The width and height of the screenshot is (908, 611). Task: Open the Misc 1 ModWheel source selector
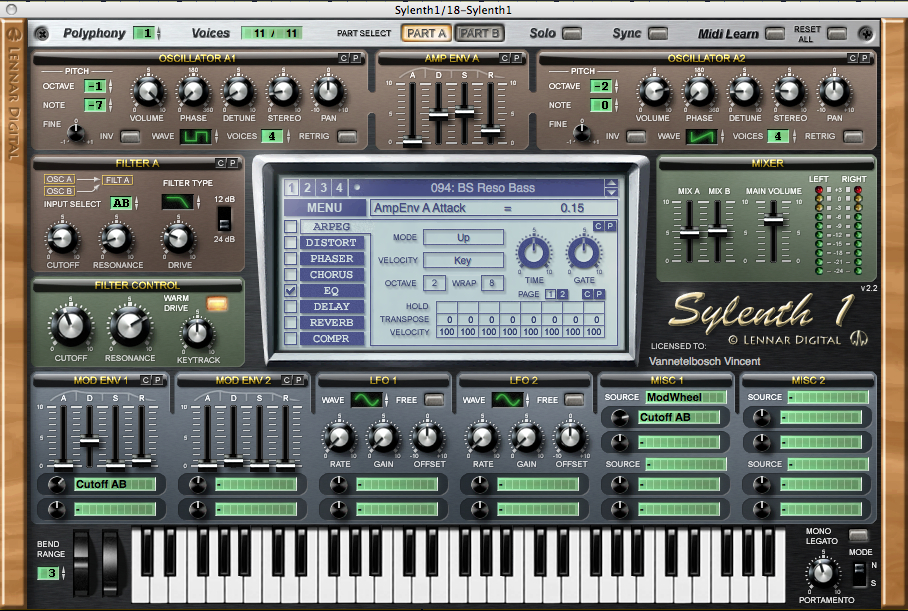click(686, 397)
